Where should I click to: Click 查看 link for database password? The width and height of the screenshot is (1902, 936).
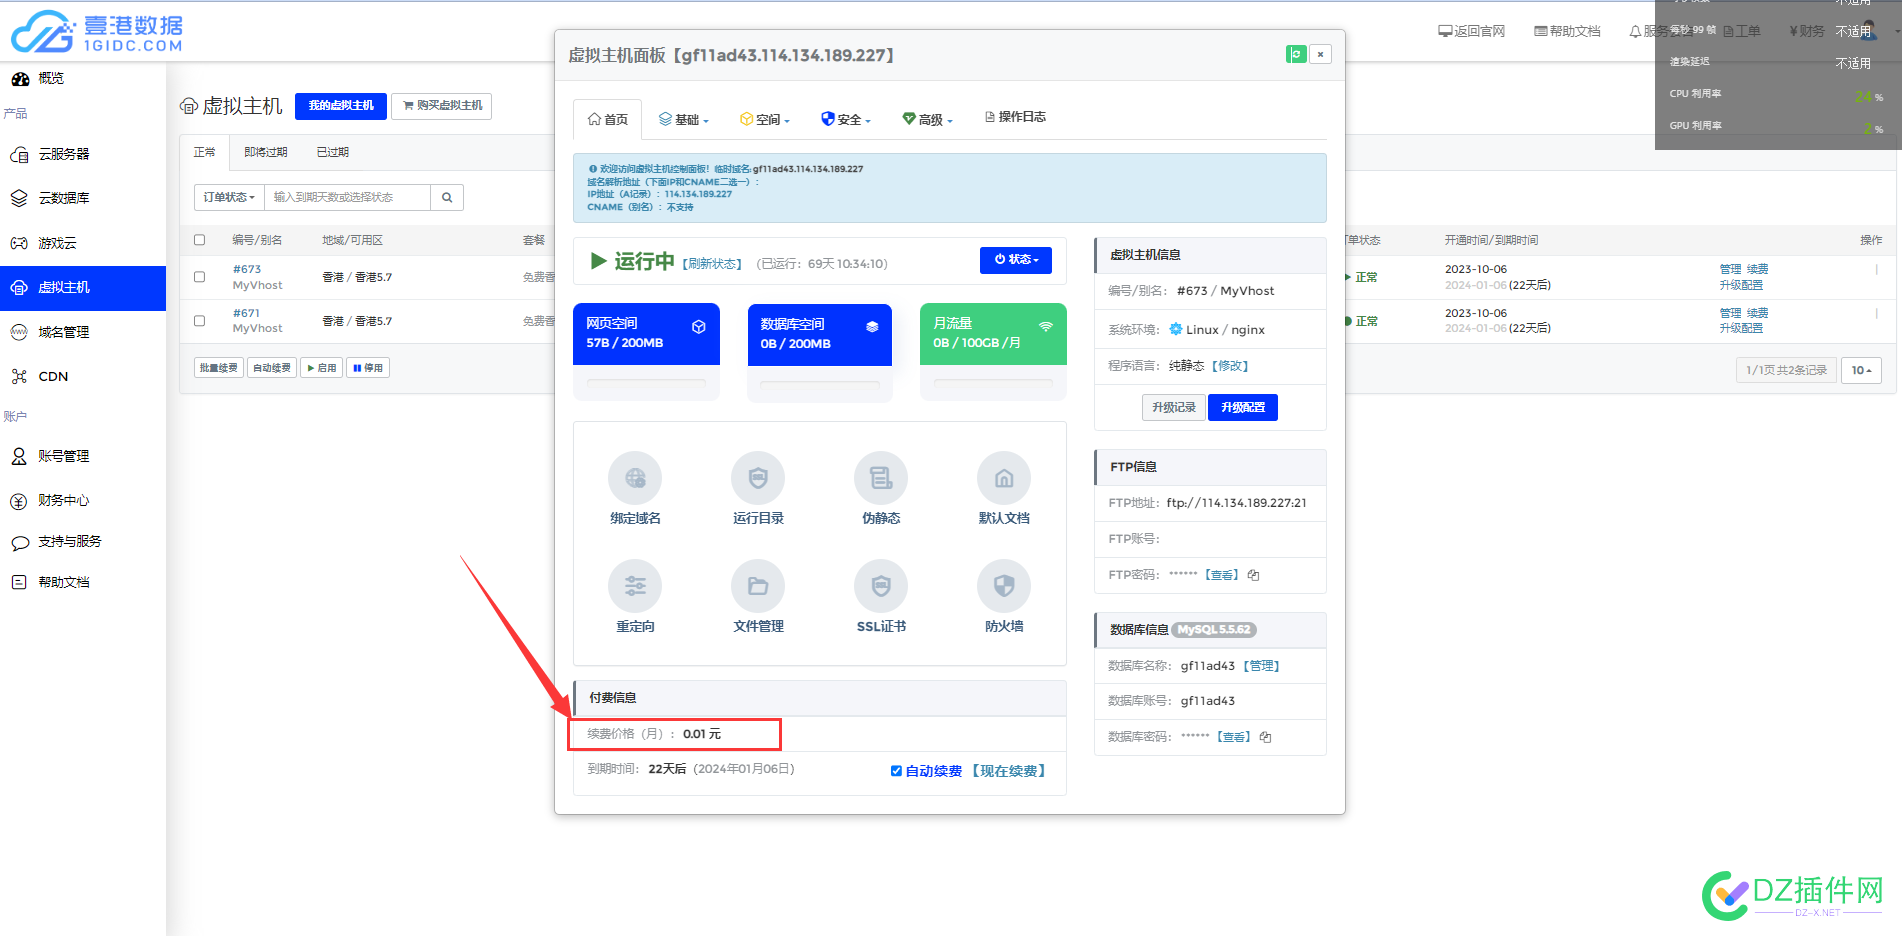[x=1234, y=737]
